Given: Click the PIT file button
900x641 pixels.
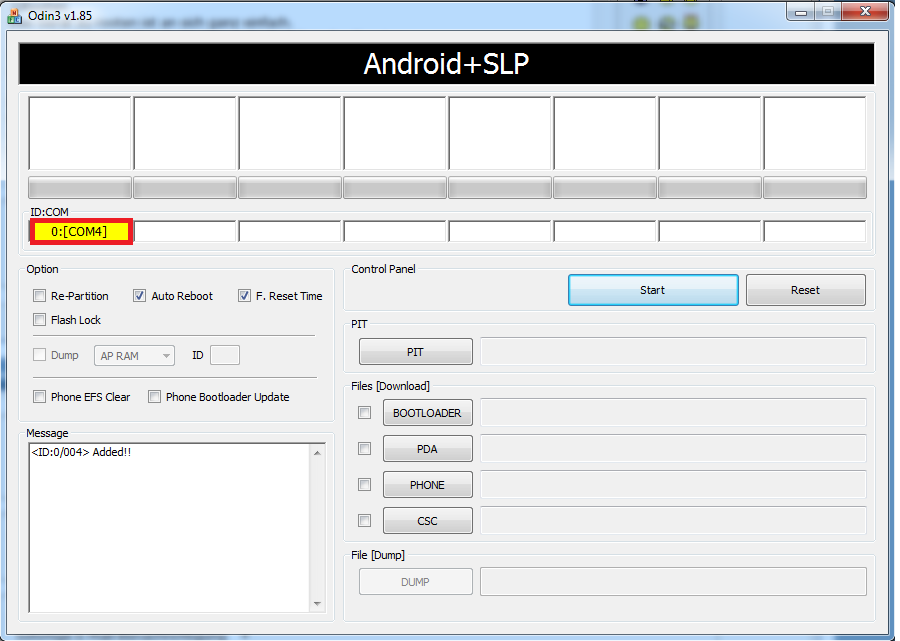Looking at the screenshot, I should point(416,352).
